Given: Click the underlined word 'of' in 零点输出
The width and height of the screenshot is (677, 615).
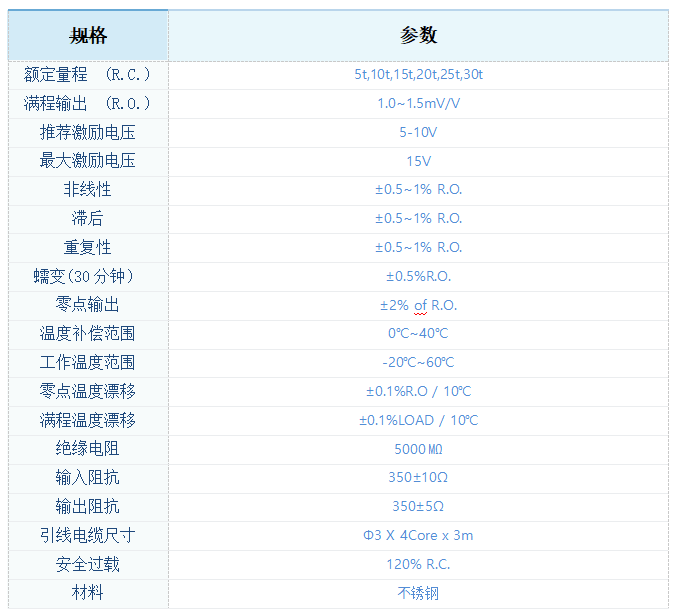Looking at the screenshot, I should point(420,305).
